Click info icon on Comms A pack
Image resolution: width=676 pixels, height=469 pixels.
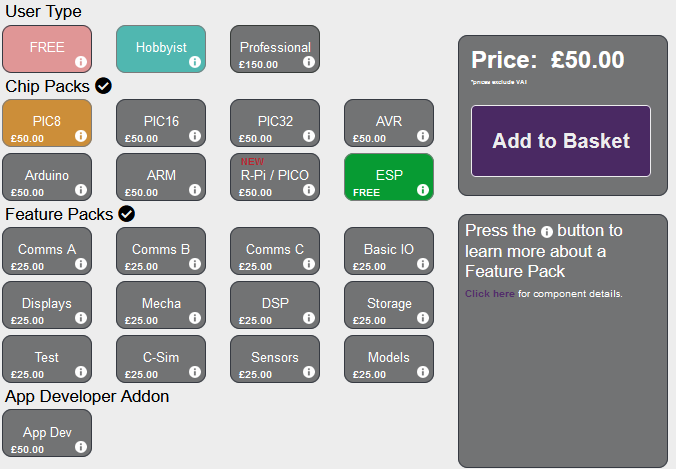pos(81,264)
